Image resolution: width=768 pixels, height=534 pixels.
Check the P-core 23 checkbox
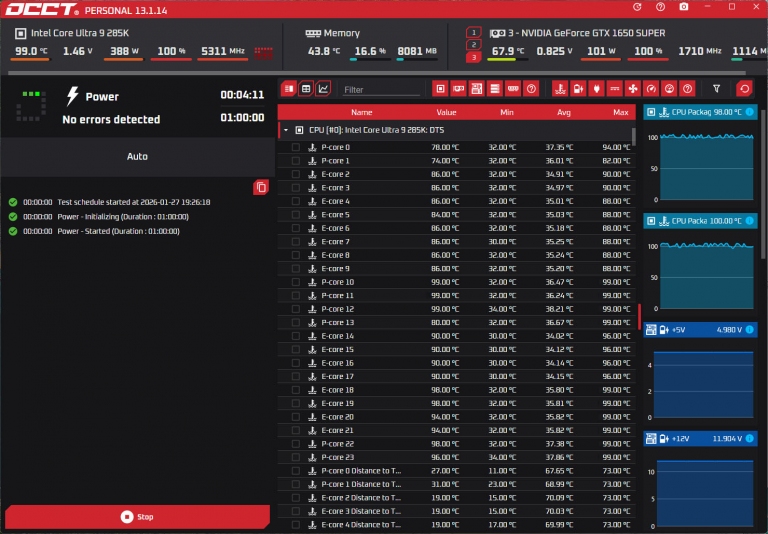pos(296,457)
